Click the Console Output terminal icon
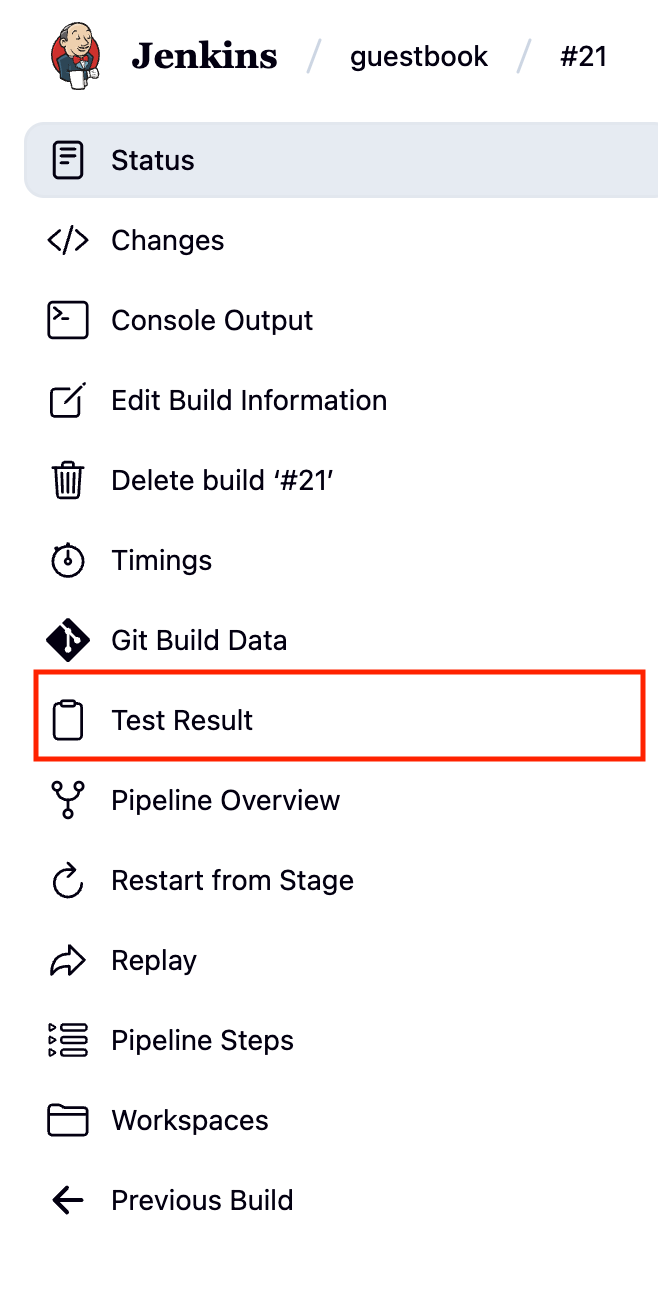Viewport: 658px width, 1302px height. point(68,320)
